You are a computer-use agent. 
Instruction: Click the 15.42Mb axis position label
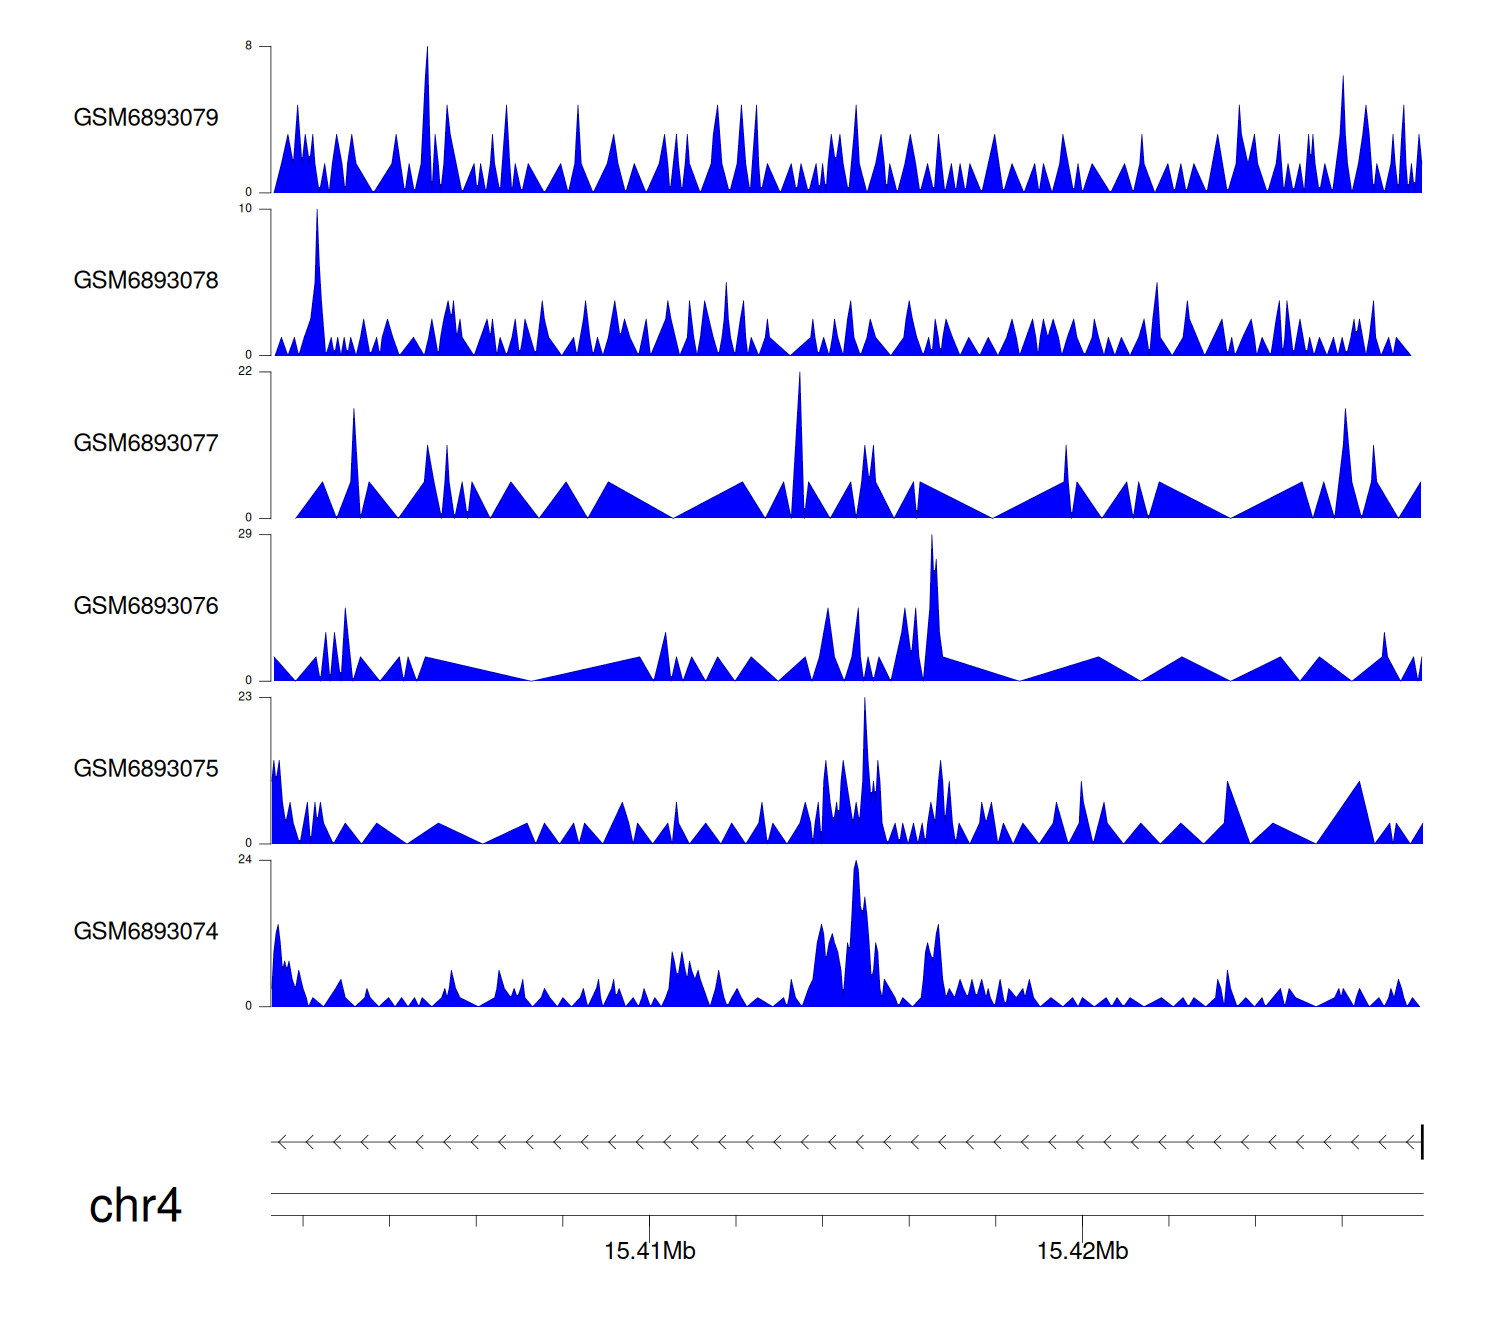coord(1082,1251)
